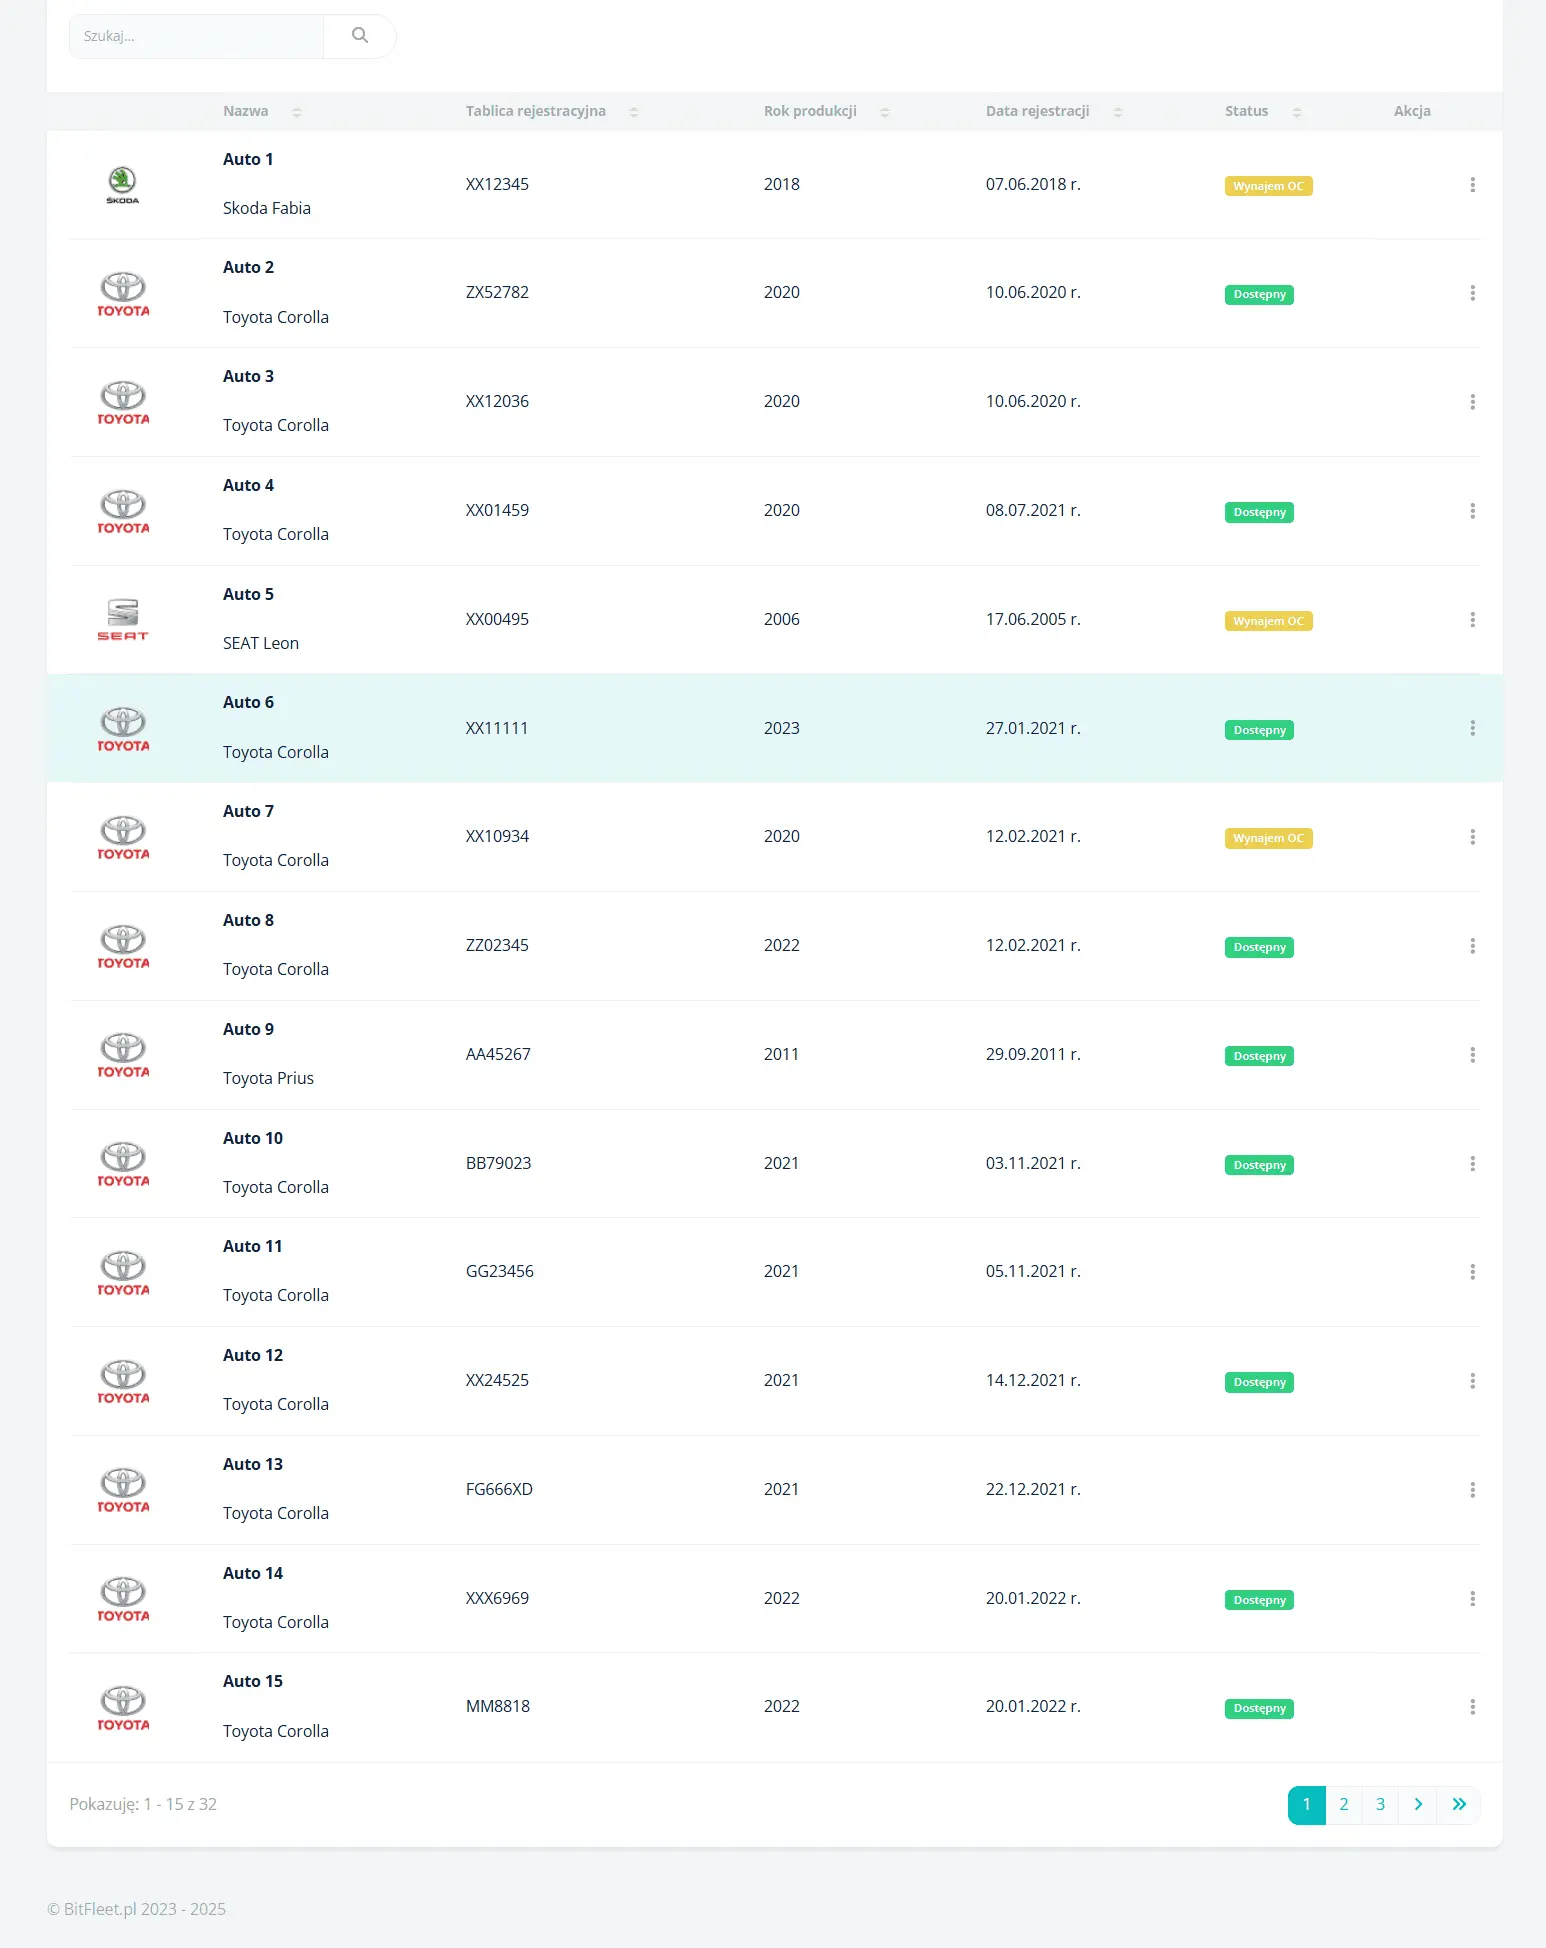Sort by Rok produkcji column
Screen dimensions: 1546x1948
click(827, 111)
